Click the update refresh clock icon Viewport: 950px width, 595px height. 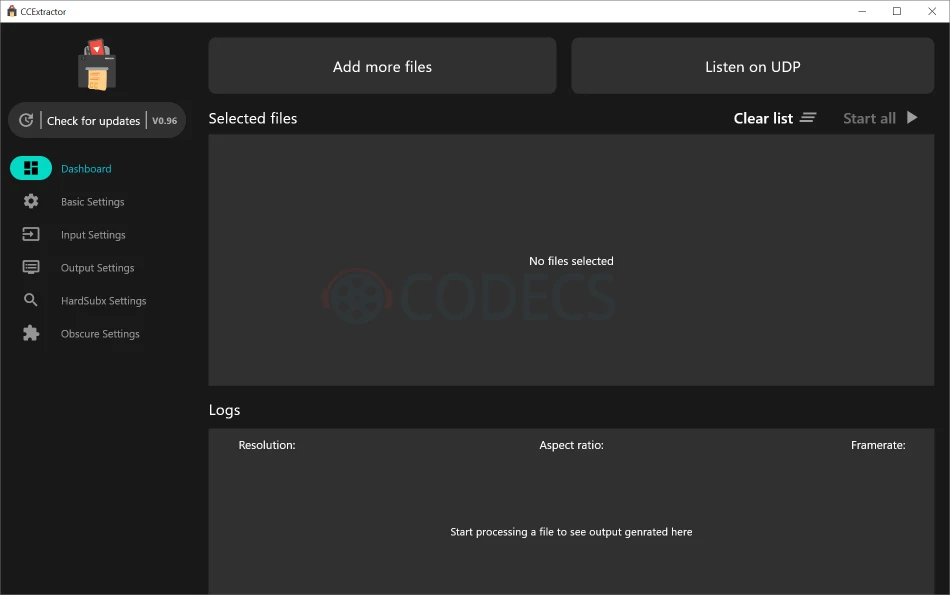click(x=27, y=120)
